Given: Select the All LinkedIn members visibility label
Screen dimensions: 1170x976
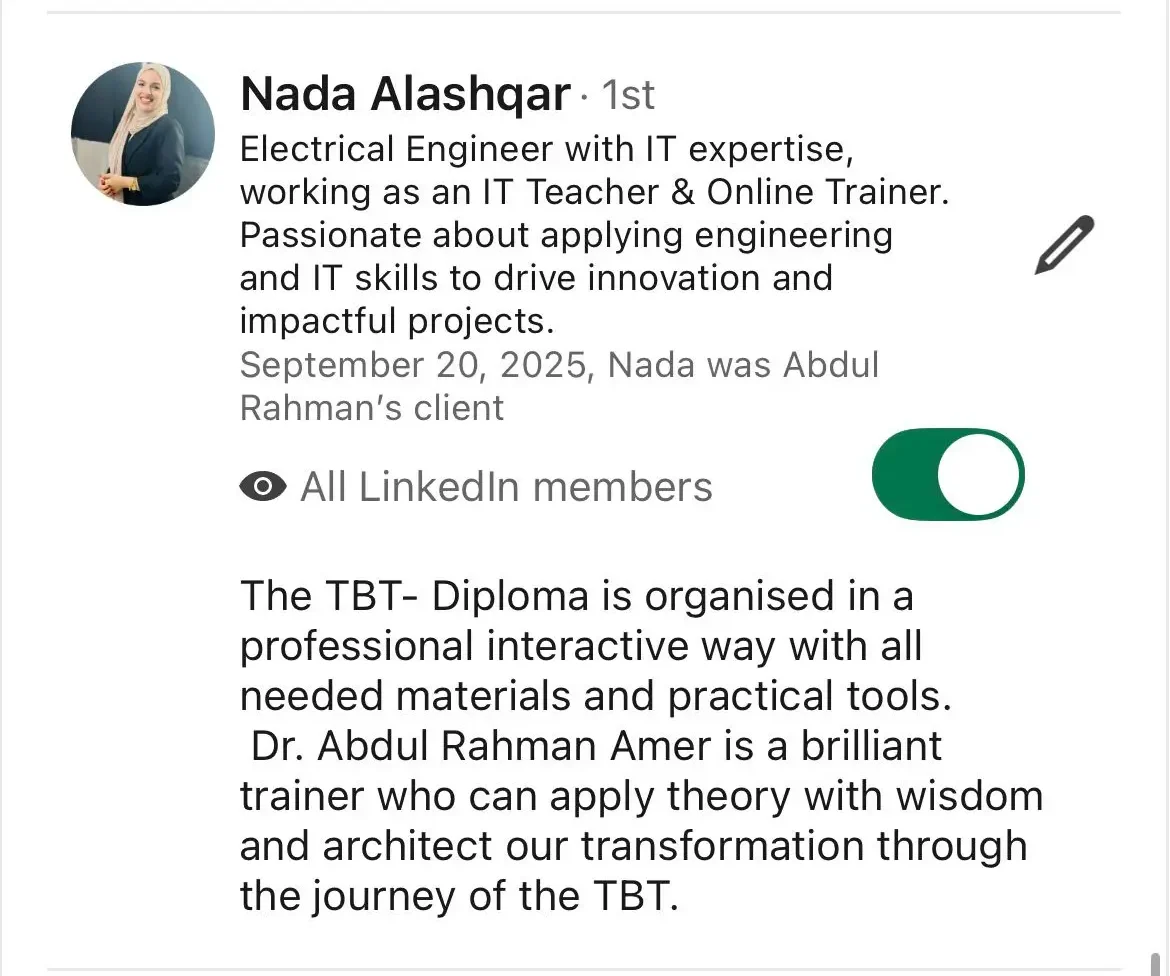Looking at the screenshot, I should [506, 488].
